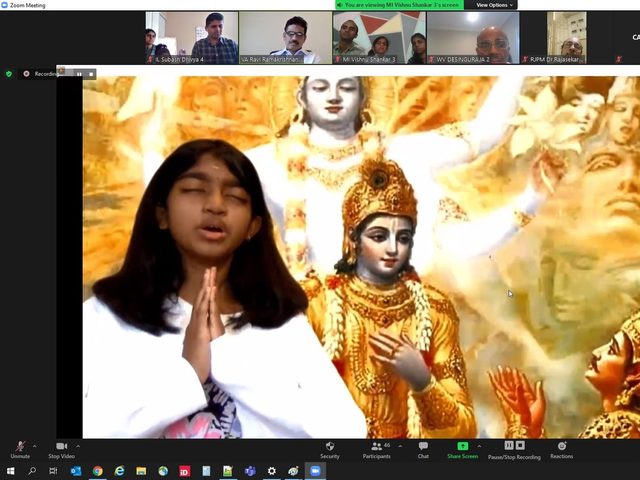Open the View Options dropdown
The width and height of the screenshot is (640, 480).
[x=494, y=5]
